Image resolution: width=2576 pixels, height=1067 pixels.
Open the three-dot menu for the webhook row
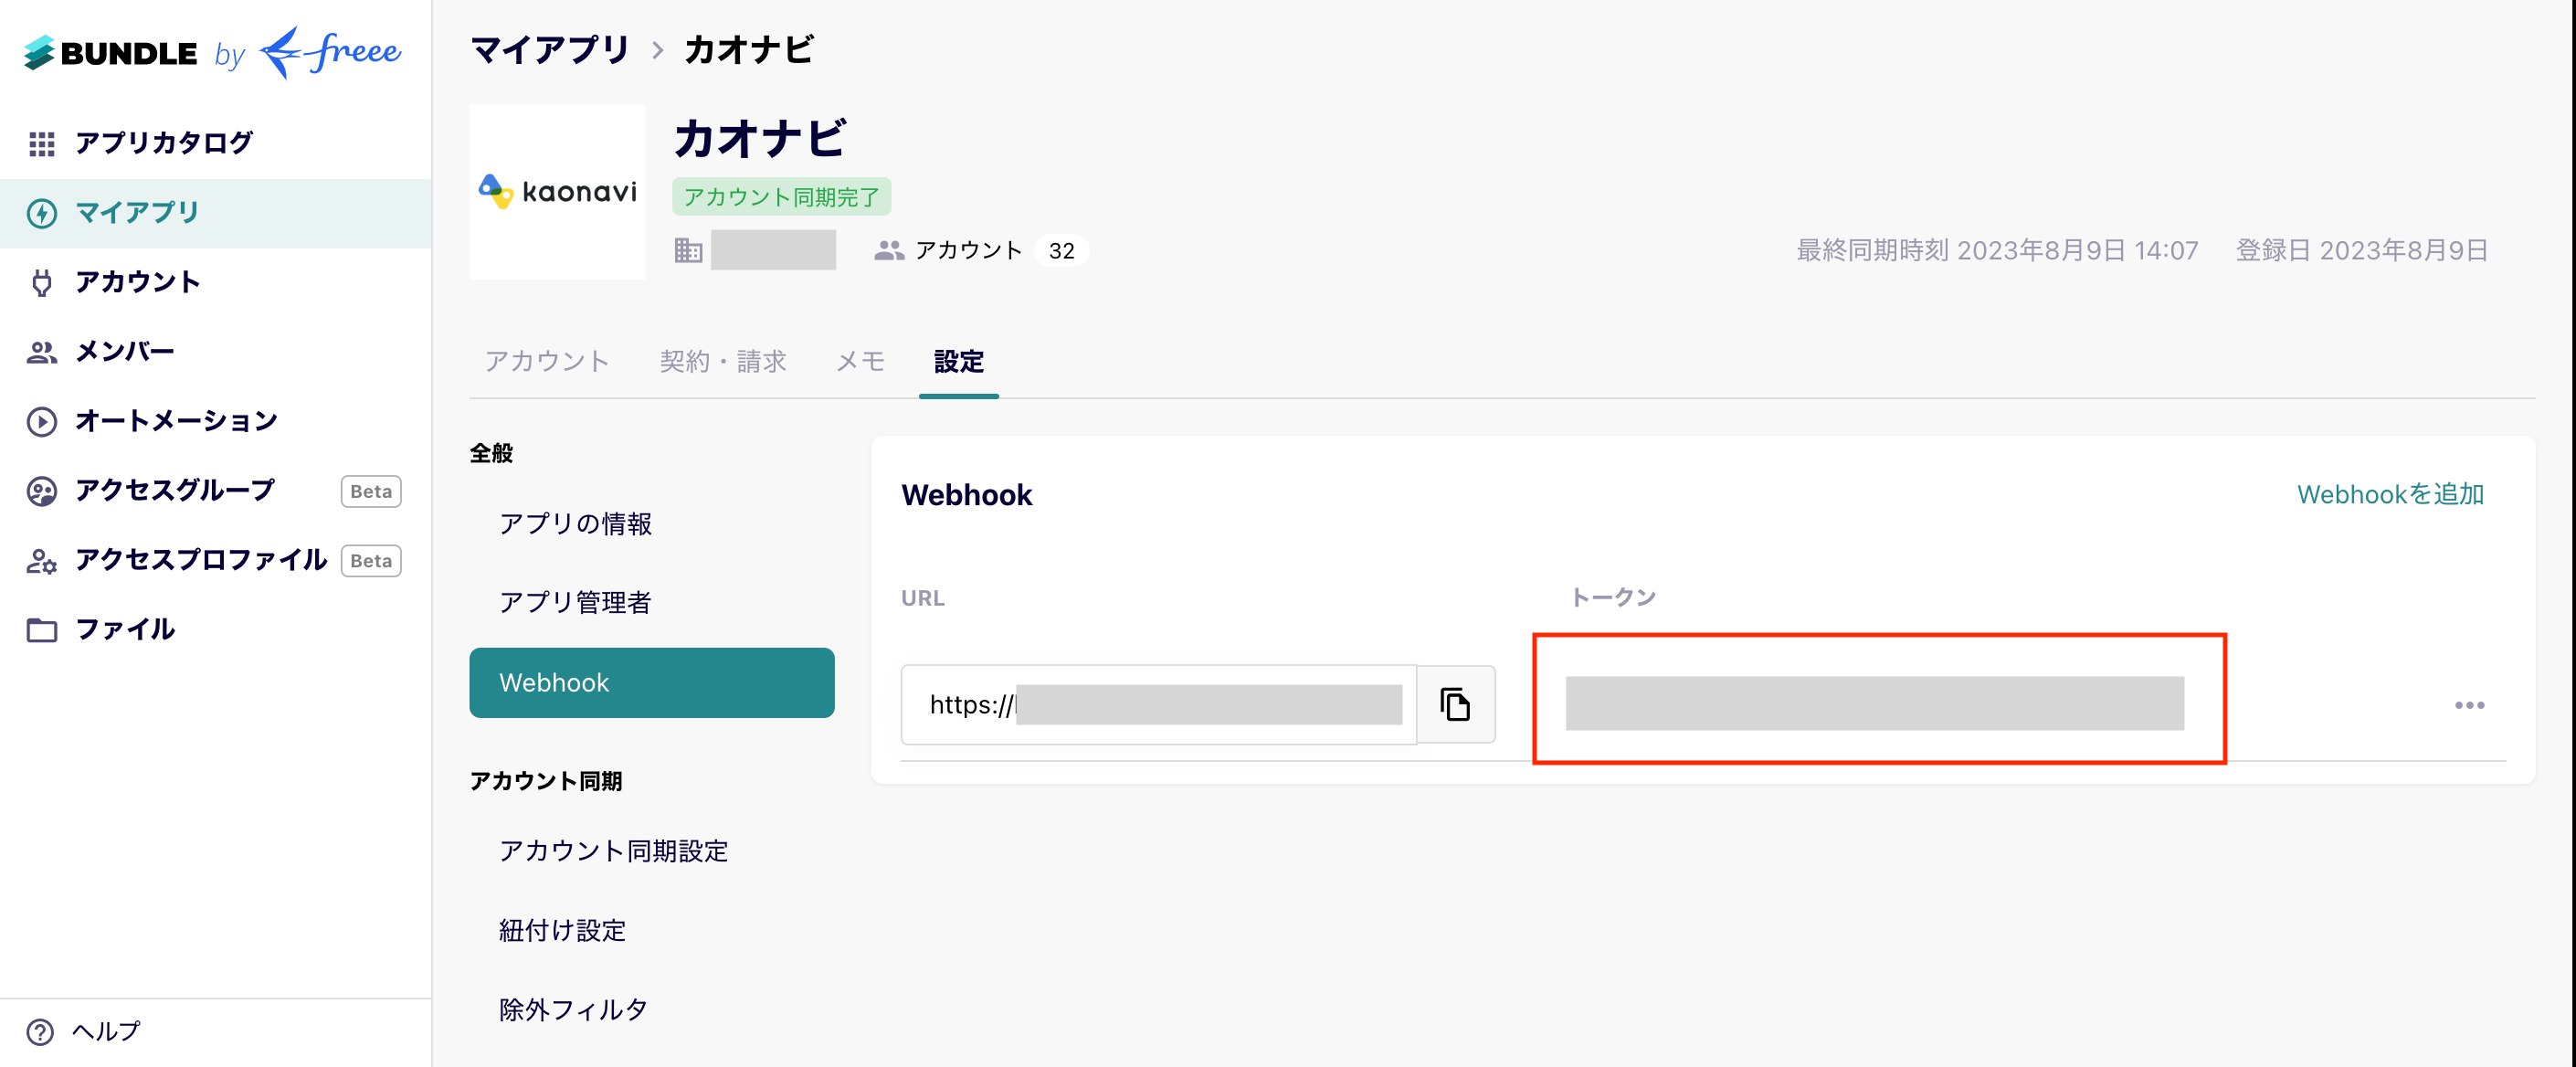tap(2469, 705)
